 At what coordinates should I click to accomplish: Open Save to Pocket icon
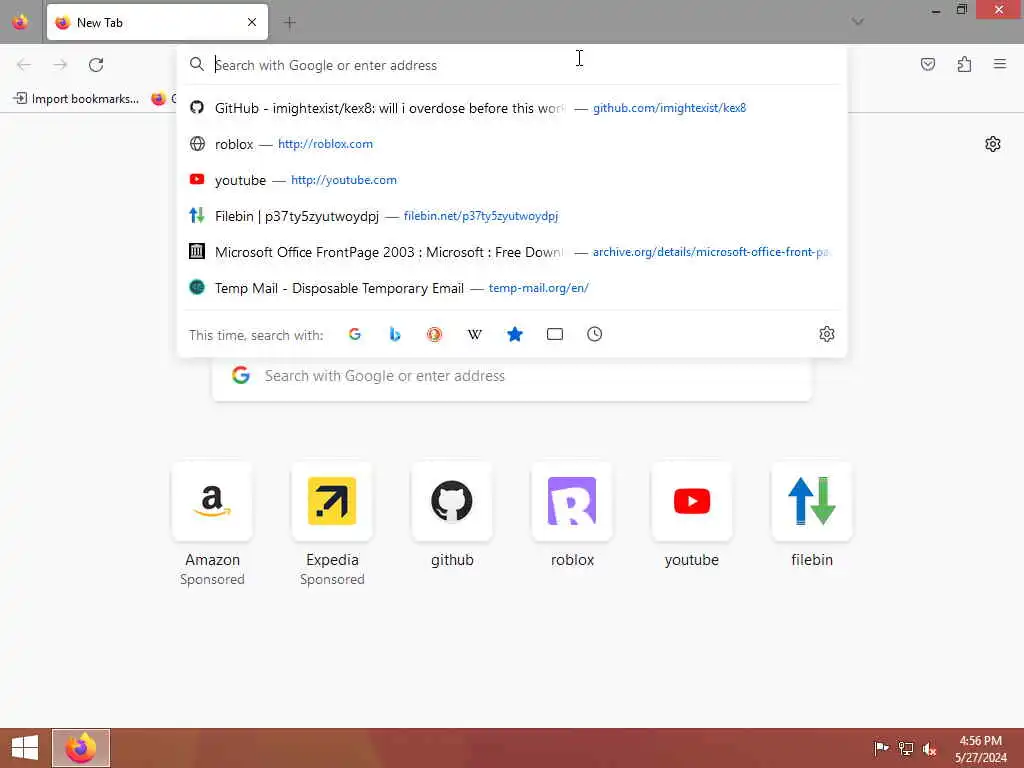click(x=928, y=64)
